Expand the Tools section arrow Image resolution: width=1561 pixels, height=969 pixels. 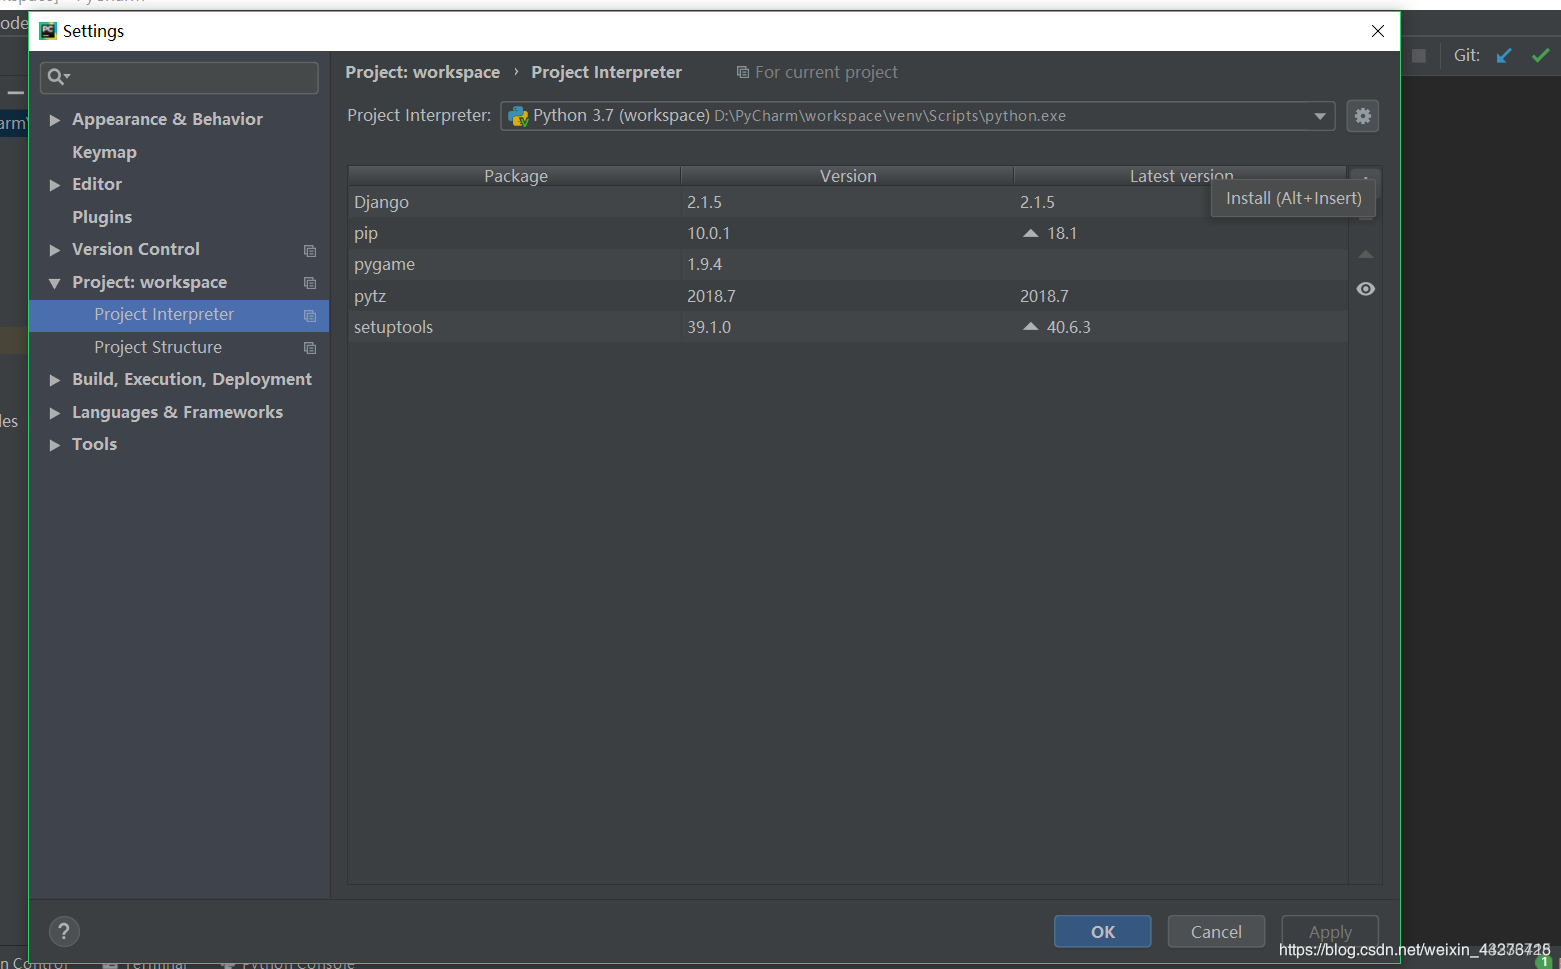tap(55, 445)
